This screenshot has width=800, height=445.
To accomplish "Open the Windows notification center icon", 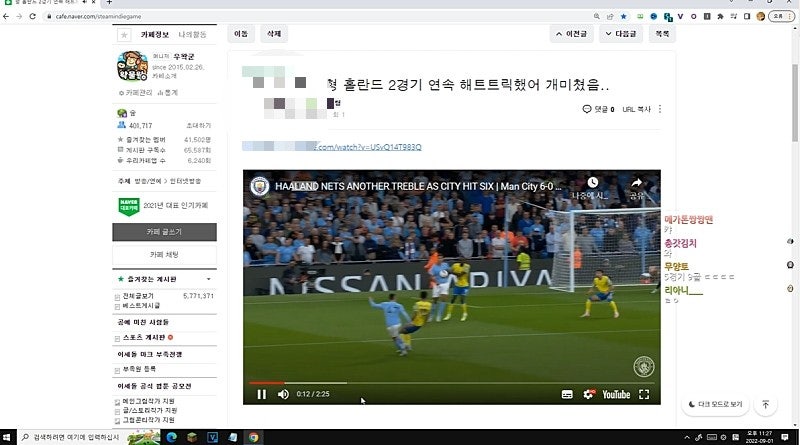I will click(785, 437).
